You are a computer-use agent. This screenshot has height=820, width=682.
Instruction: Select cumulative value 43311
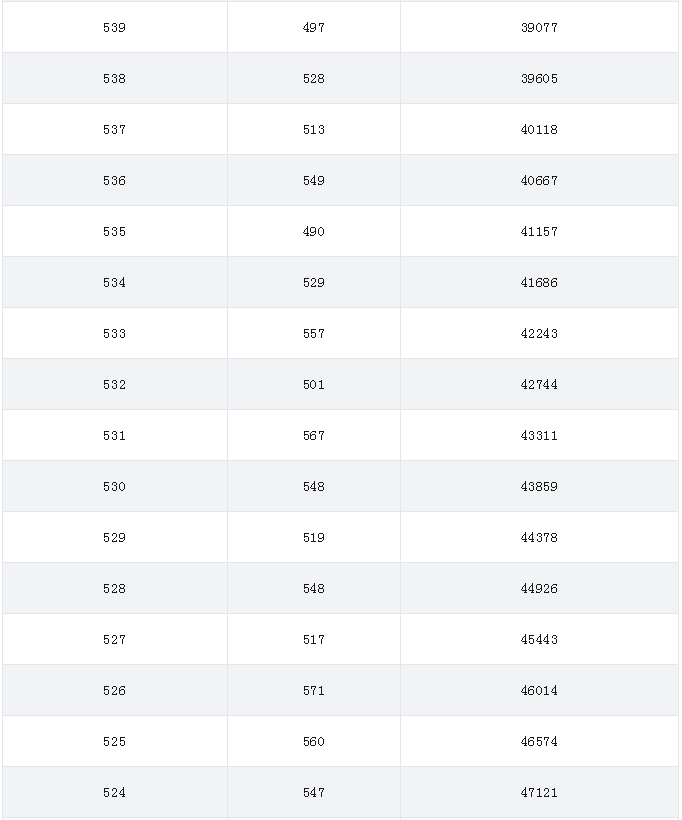click(x=539, y=435)
